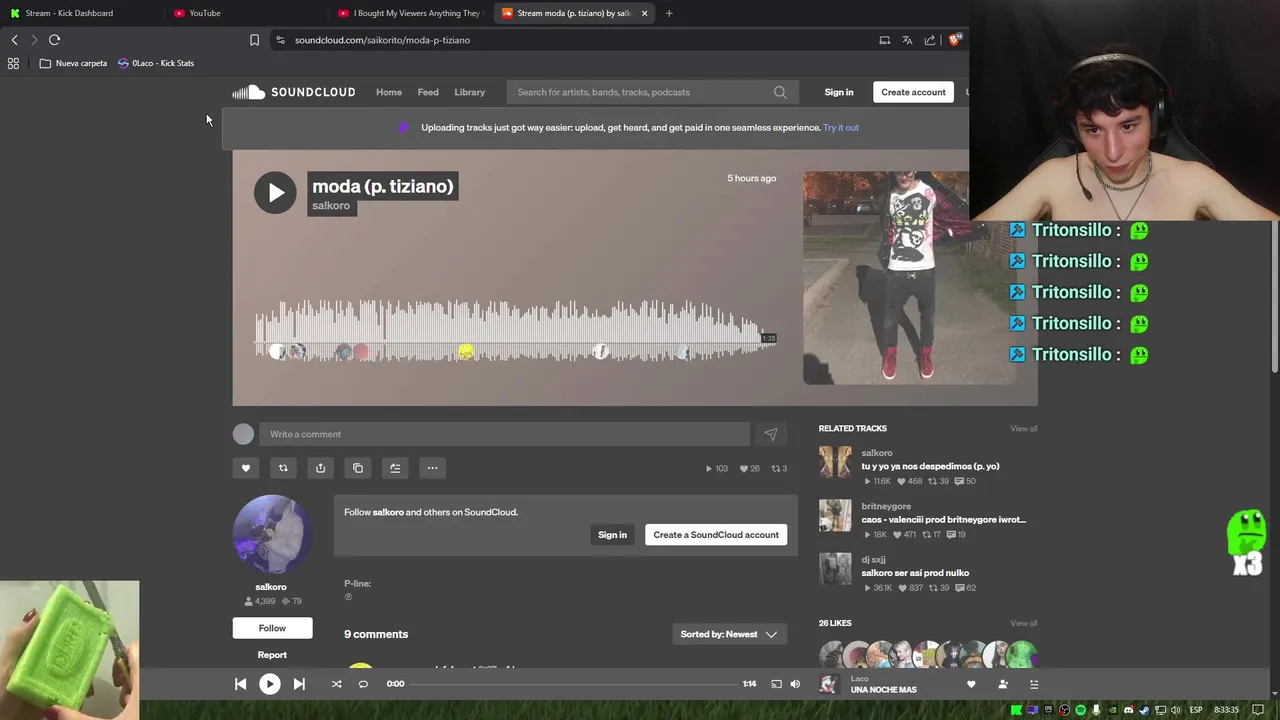Click the Create account button
The height and width of the screenshot is (720, 1280).
pos(913,92)
